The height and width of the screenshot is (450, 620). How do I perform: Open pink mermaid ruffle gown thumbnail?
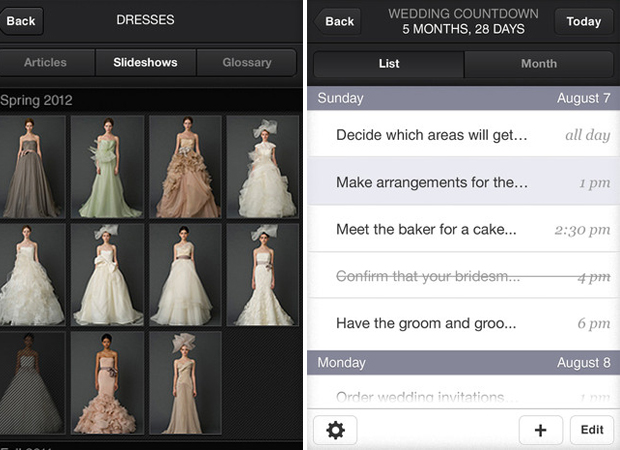[107, 383]
